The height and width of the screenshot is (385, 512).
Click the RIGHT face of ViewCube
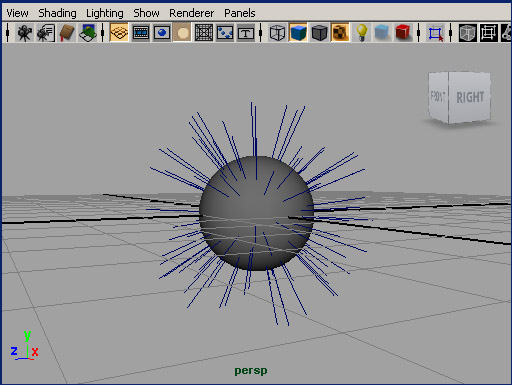(x=469, y=98)
